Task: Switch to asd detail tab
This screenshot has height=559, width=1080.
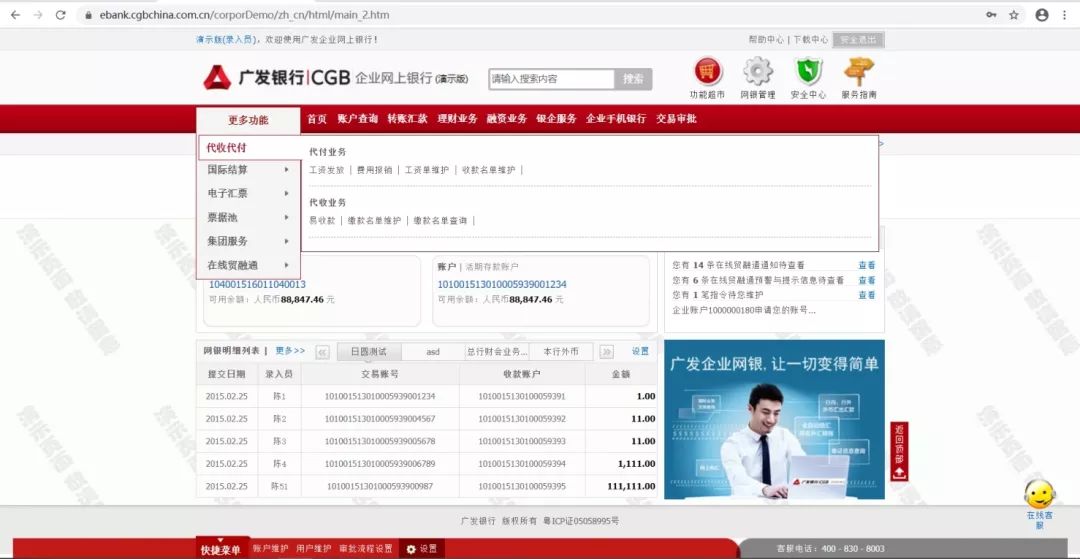Action: tap(433, 352)
